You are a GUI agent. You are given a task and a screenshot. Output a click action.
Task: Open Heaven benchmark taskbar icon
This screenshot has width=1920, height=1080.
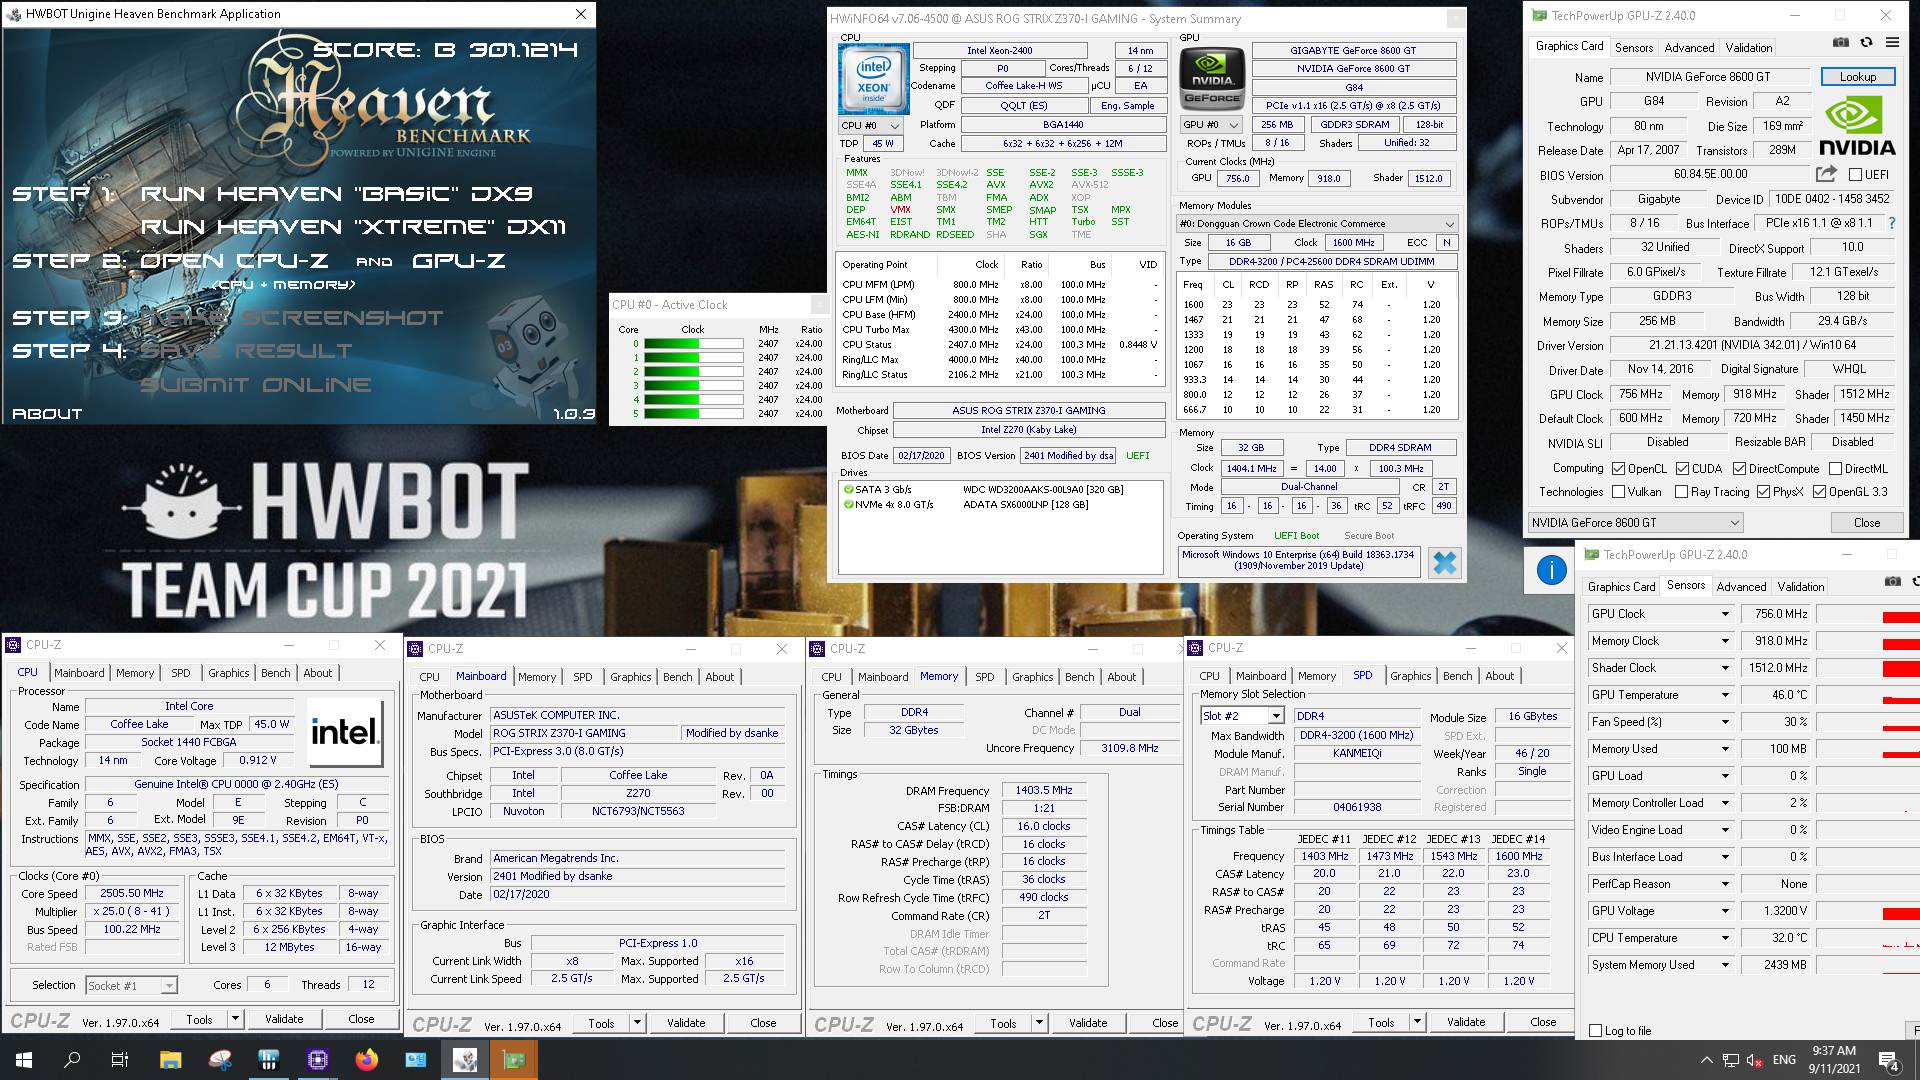pyautogui.click(x=465, y=1060)
